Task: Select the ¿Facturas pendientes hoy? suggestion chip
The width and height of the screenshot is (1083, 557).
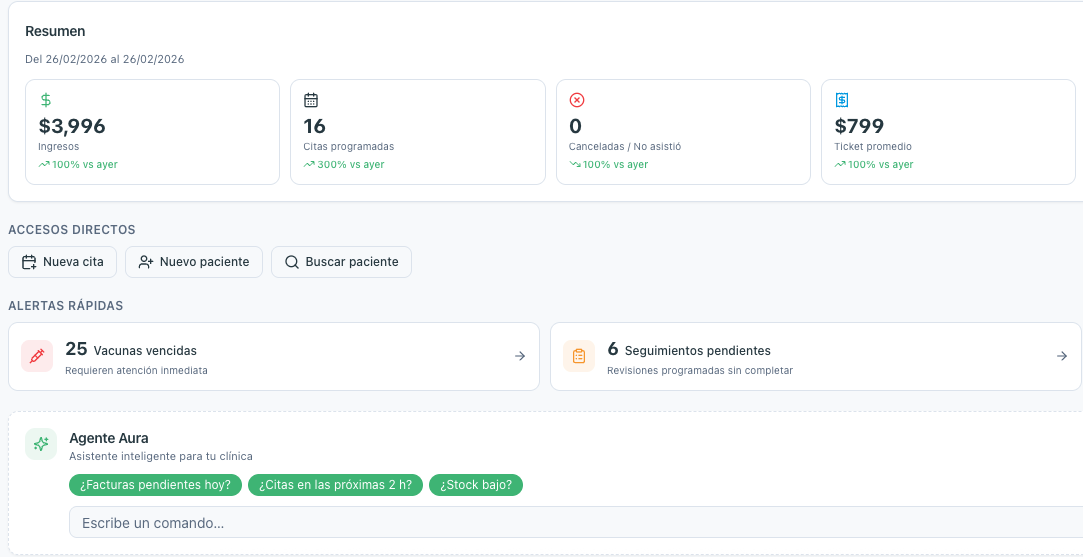Action: [x=155, y=485]
